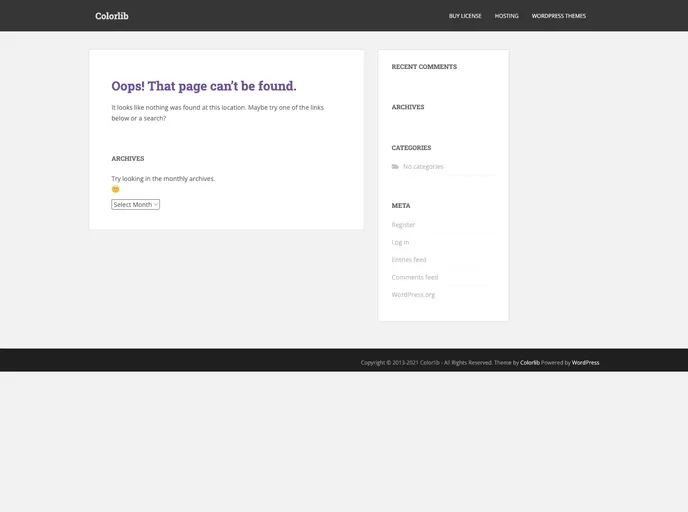Click the Categories widget heading
The image size is (688, 512).
[x=411, y=148]
